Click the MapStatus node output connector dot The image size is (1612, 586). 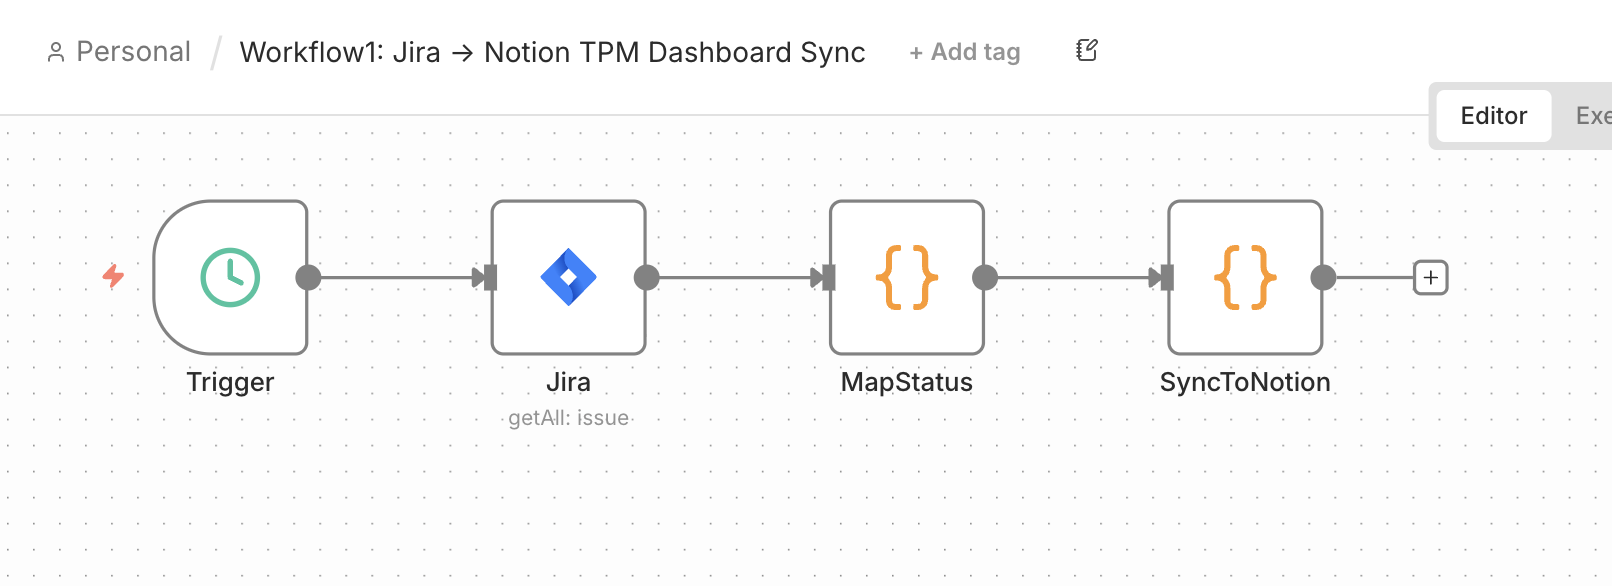[985, 277]
